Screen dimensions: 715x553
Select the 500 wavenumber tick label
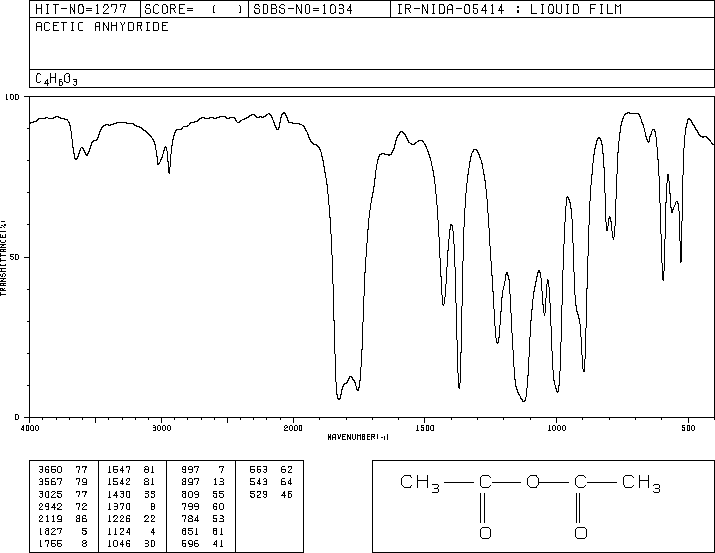(x=687, y=427)
